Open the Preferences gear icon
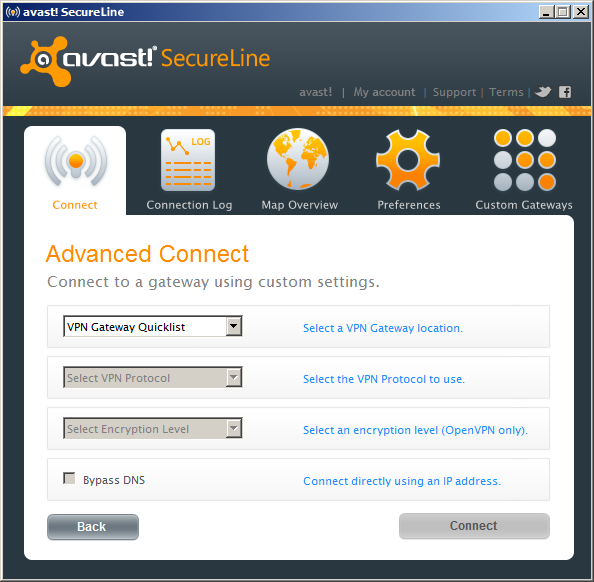This screenshot has width=594, height=582. point(408,160)
